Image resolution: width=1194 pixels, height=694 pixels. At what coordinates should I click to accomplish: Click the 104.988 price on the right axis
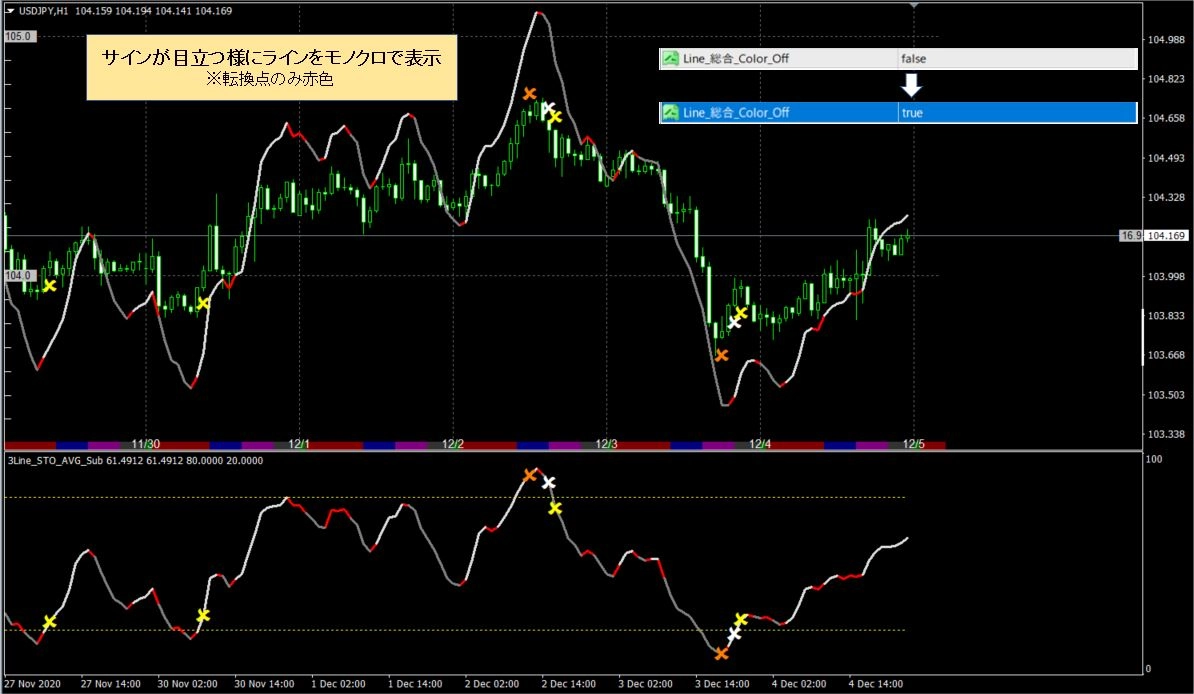click(1167, 40)
